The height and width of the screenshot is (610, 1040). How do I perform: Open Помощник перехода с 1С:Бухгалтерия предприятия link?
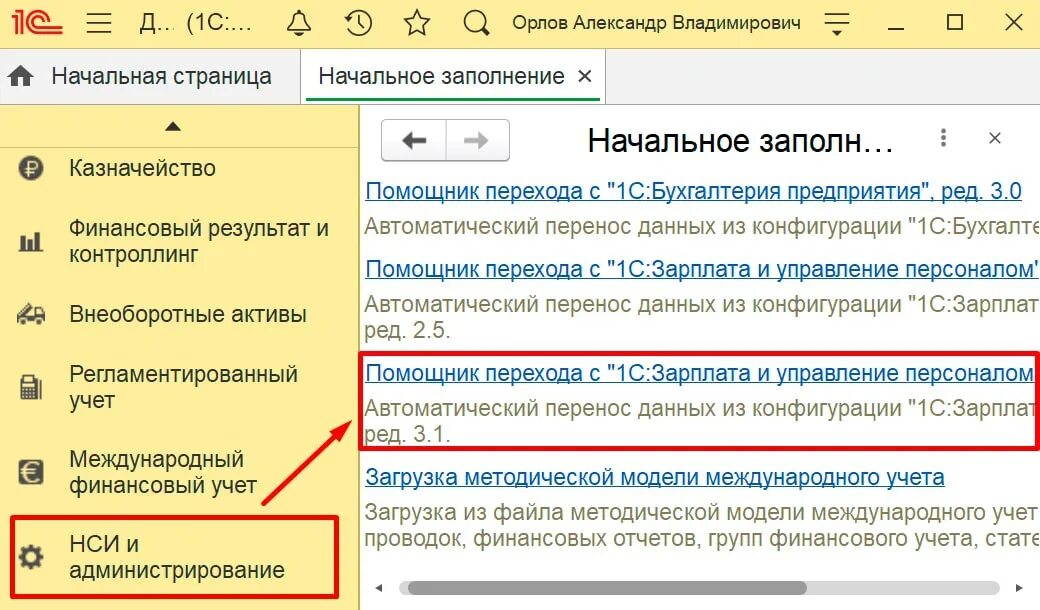pyautogui.click(x=693, y=191)
